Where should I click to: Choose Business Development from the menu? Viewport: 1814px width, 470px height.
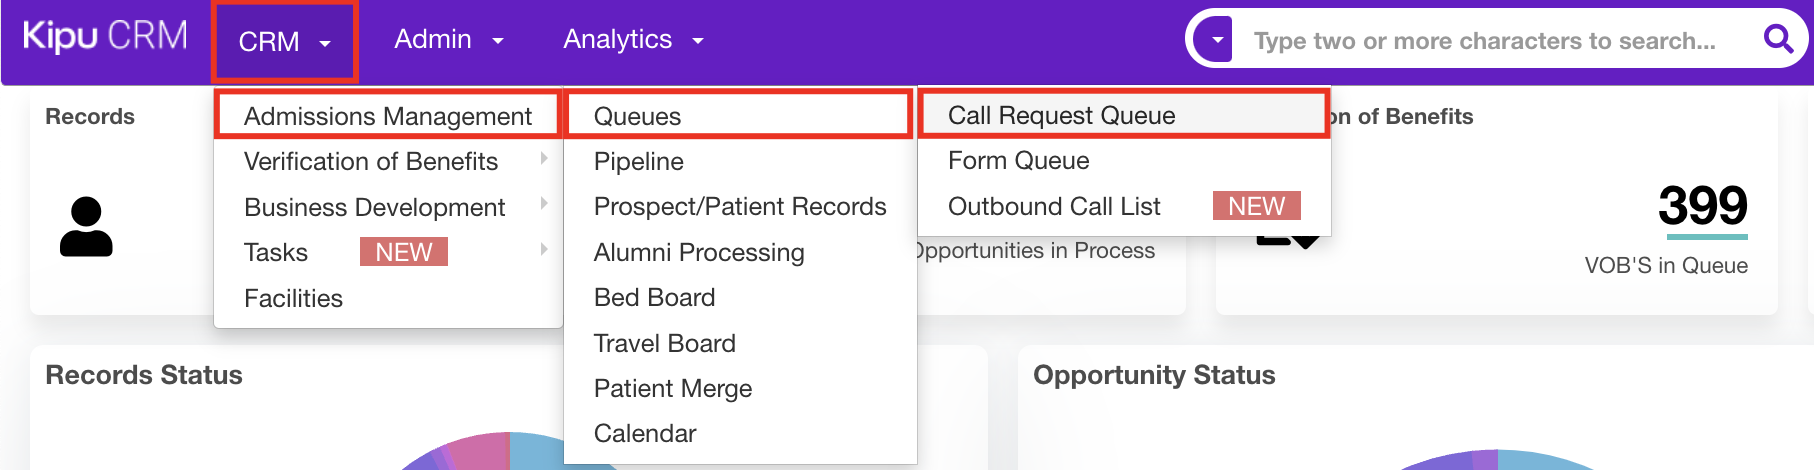374,207
